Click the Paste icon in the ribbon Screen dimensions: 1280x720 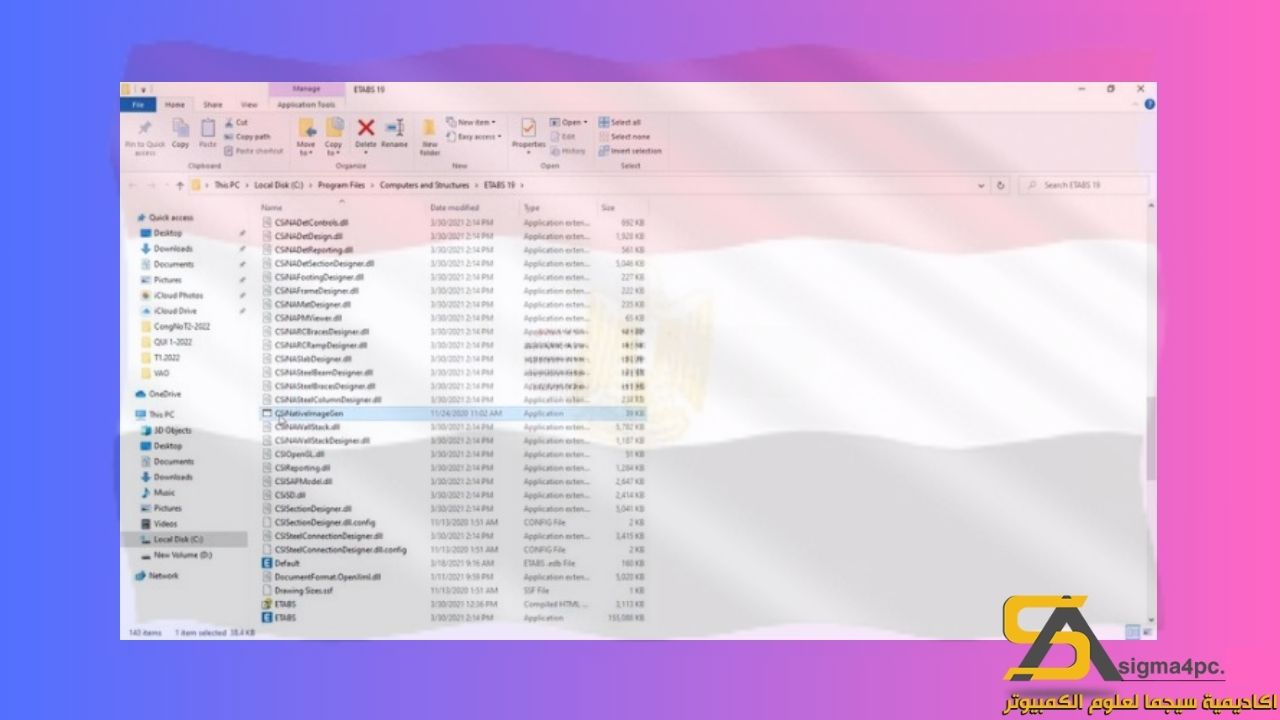[x=208, y=128]
